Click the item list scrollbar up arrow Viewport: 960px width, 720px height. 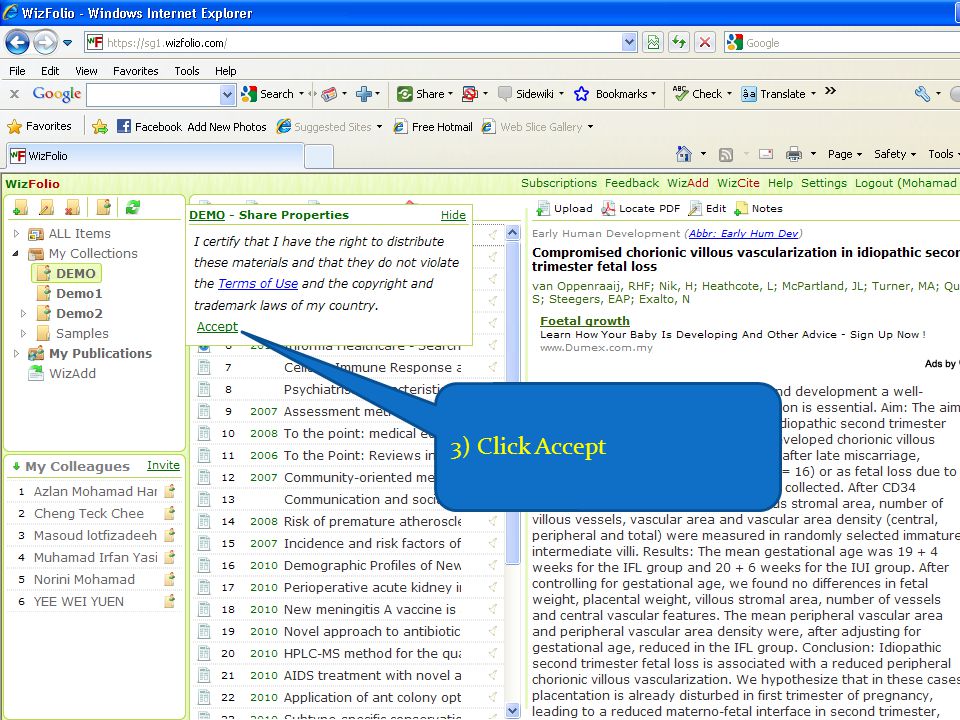pos(513,232)
